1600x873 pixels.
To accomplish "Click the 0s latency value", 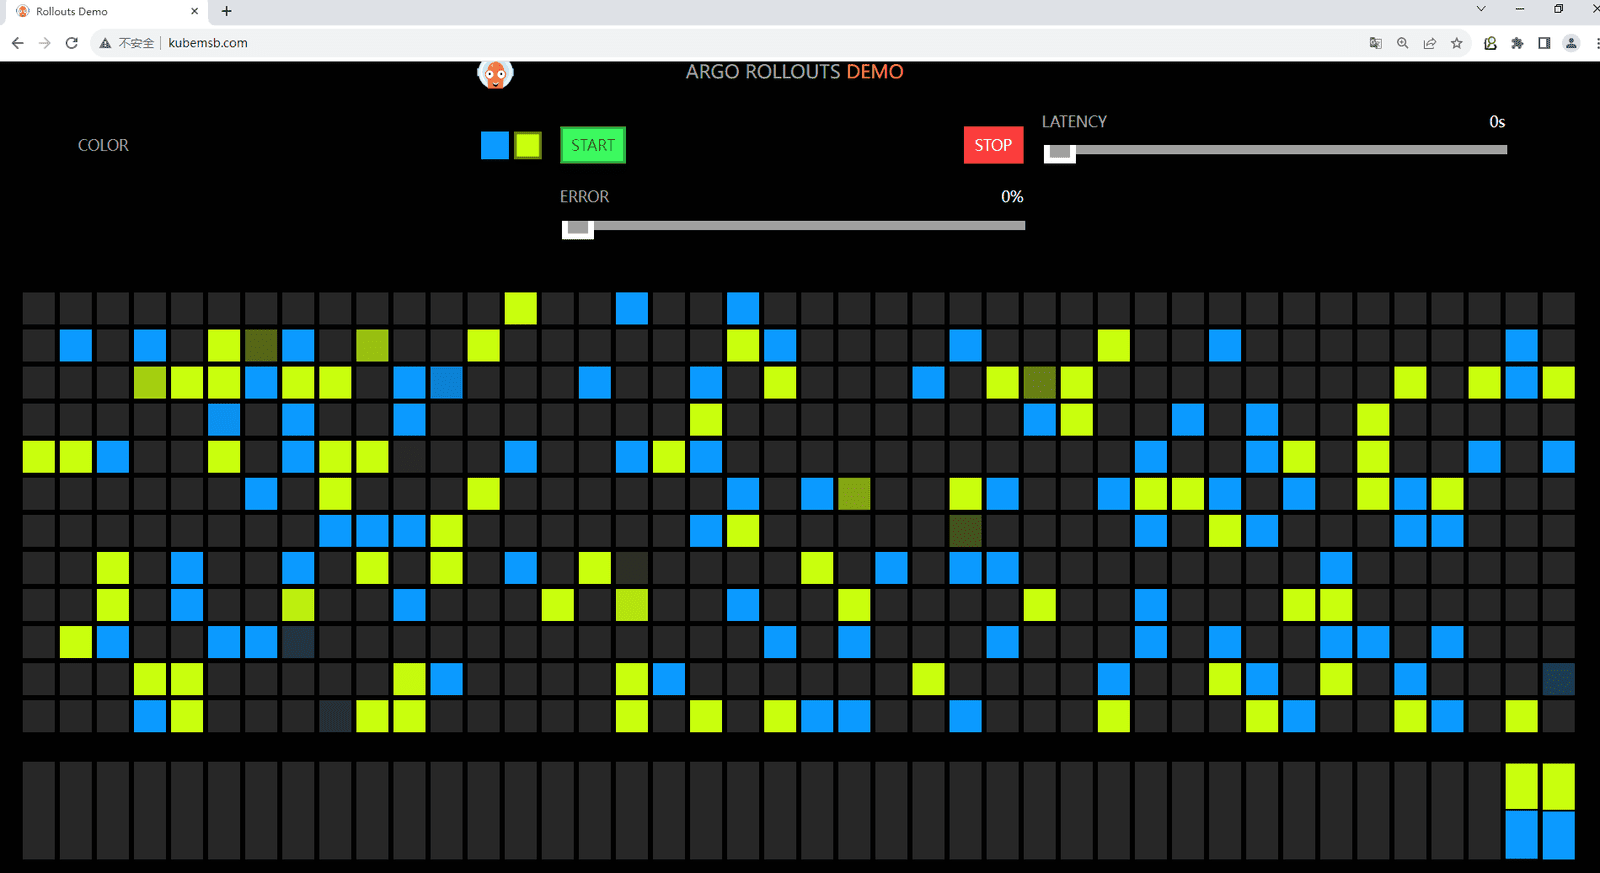I will [x=1497, y=122].
